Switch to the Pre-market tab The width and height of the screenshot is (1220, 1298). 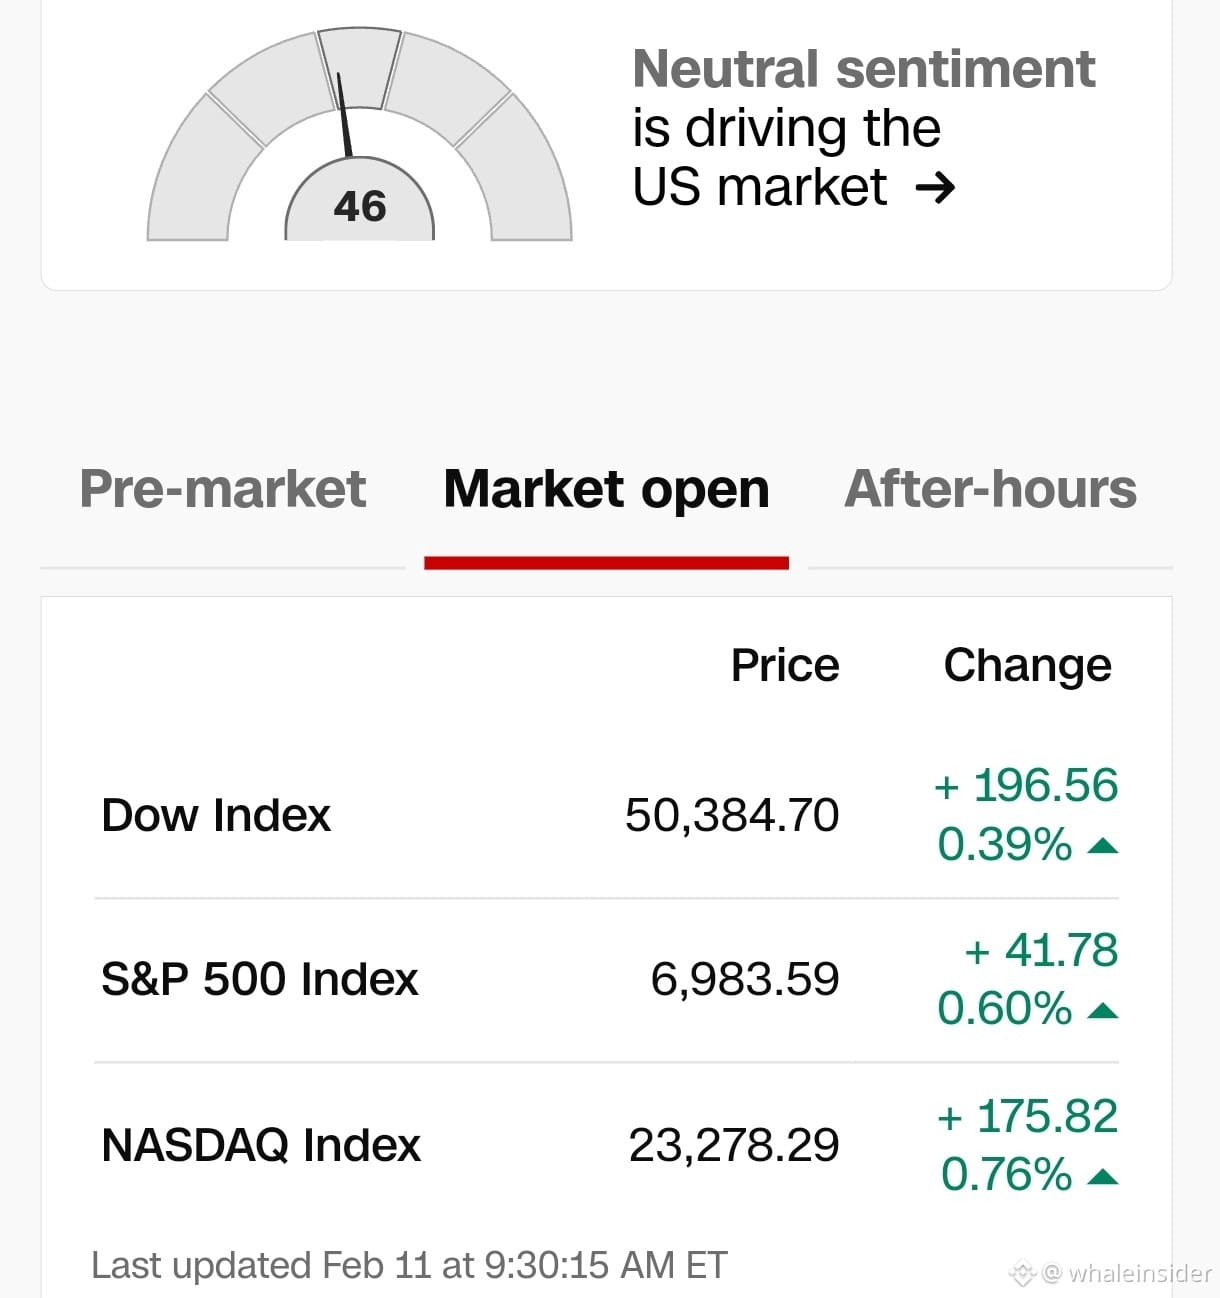pyautogui.click(x=222, y=489)
